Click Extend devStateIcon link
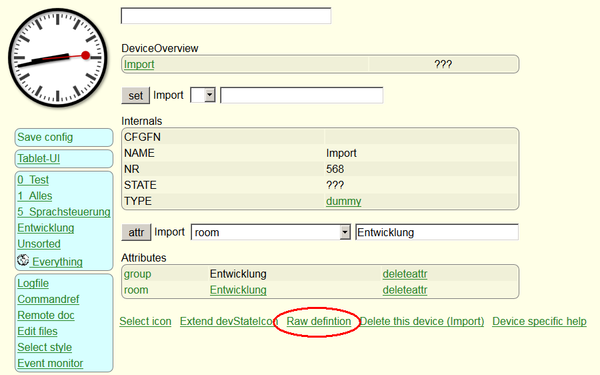 229,321
